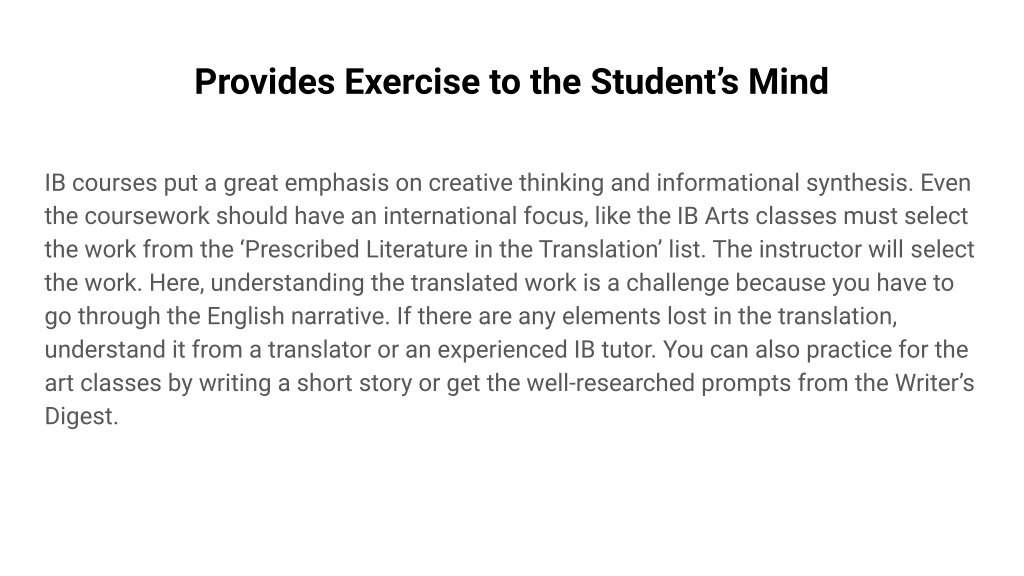This screenshot has width=1024, height=576.
Task: Click the phrase 'informational synthesis'
Action: [784, 183]
